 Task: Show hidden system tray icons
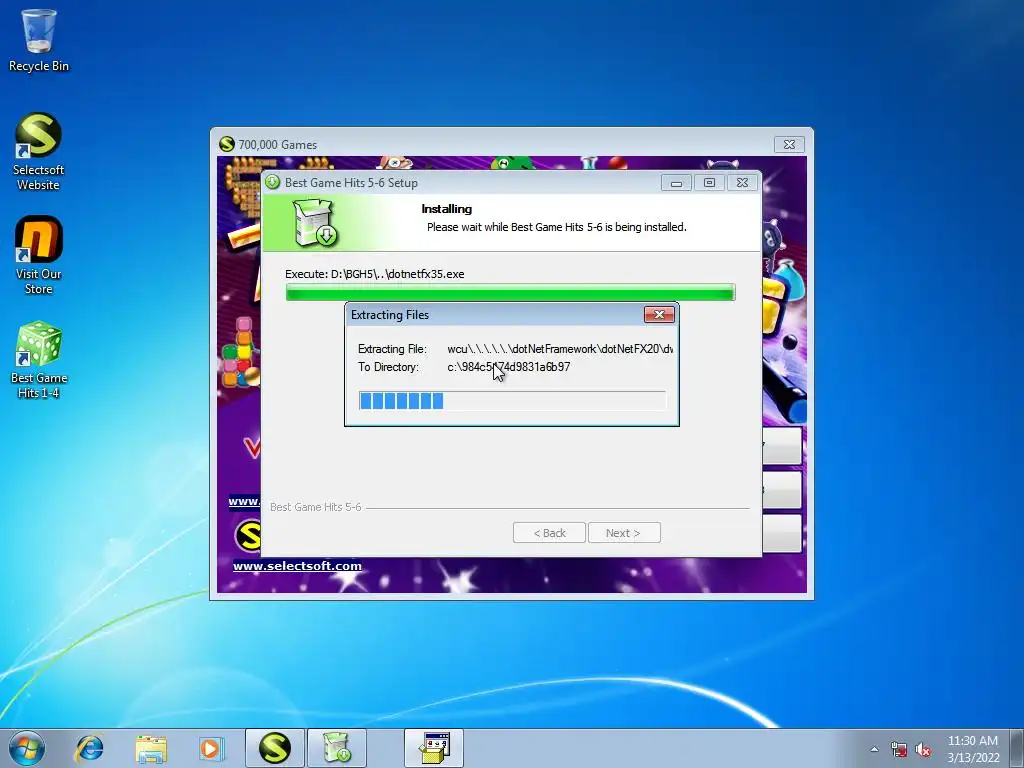874,749
